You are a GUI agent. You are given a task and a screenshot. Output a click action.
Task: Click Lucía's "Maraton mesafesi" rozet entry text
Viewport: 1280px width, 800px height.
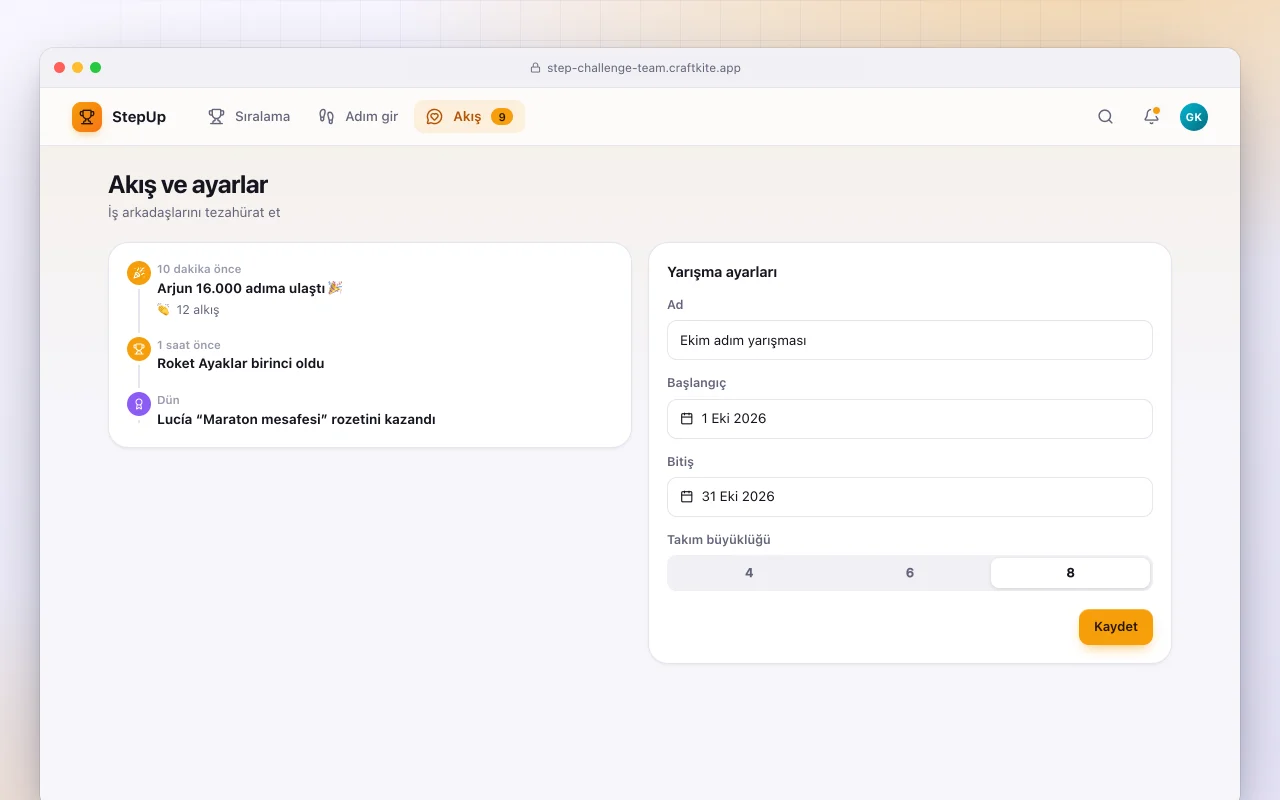pos(296,420)
